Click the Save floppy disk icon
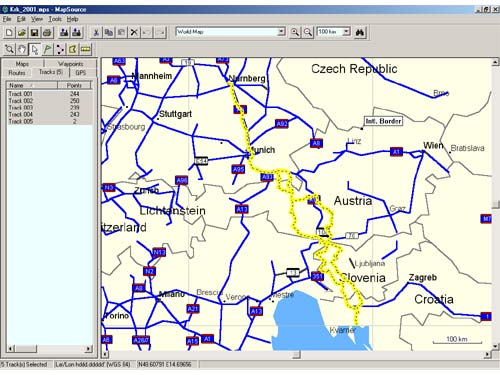 tap(34, 32)
